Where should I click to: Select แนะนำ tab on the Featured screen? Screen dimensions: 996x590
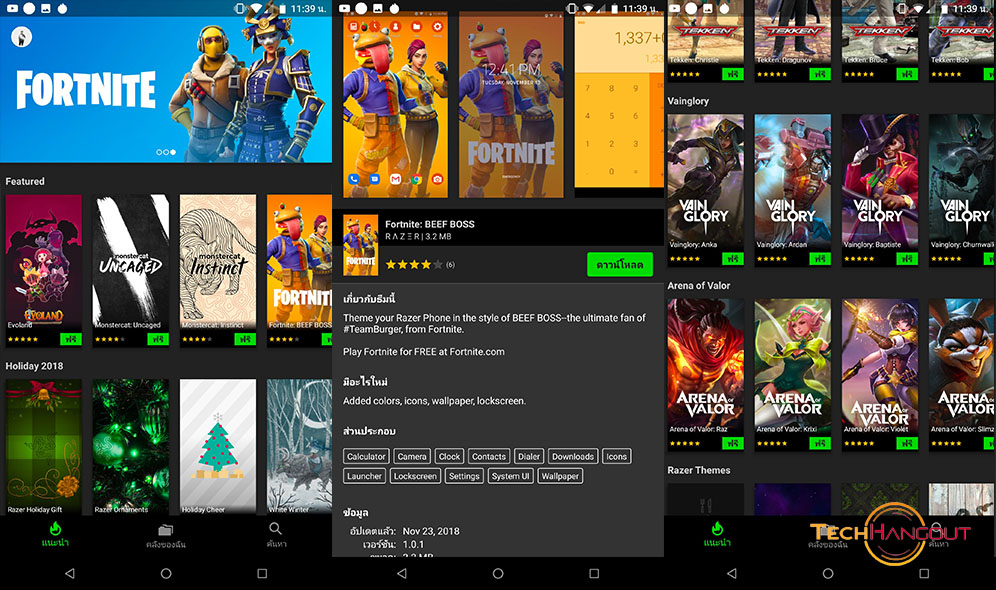tap(55, 534)
